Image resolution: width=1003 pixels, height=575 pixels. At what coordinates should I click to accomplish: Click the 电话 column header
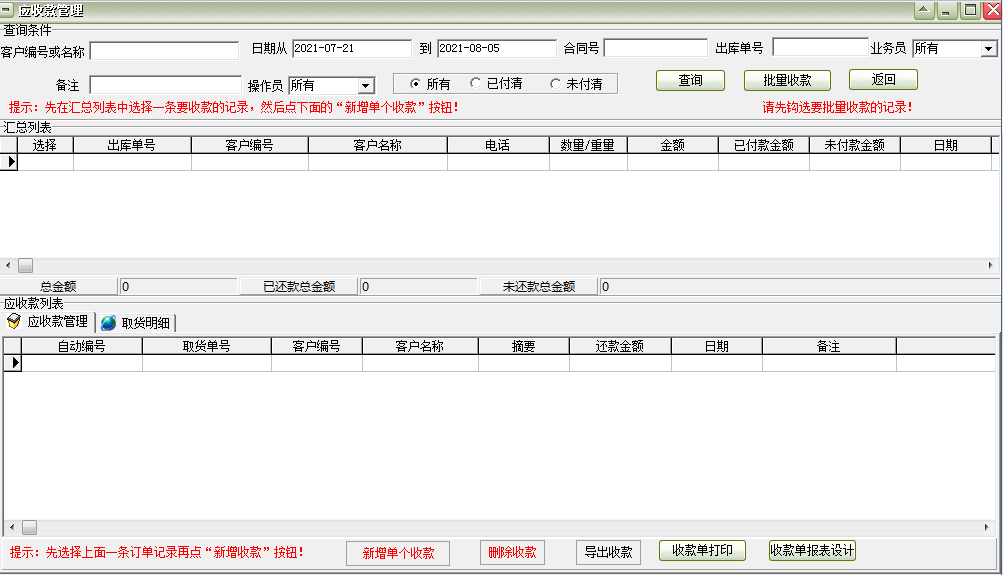point(498,145)
